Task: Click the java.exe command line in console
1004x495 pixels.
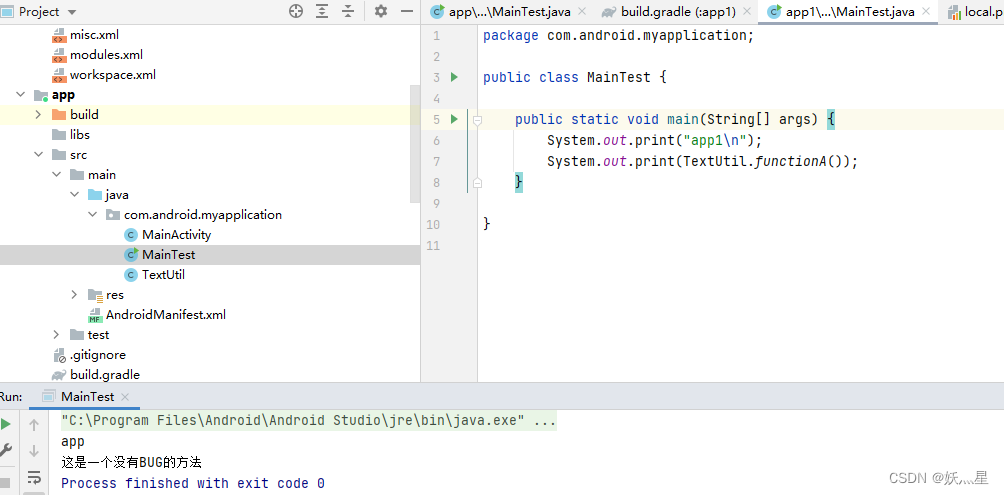Action: 309,421
